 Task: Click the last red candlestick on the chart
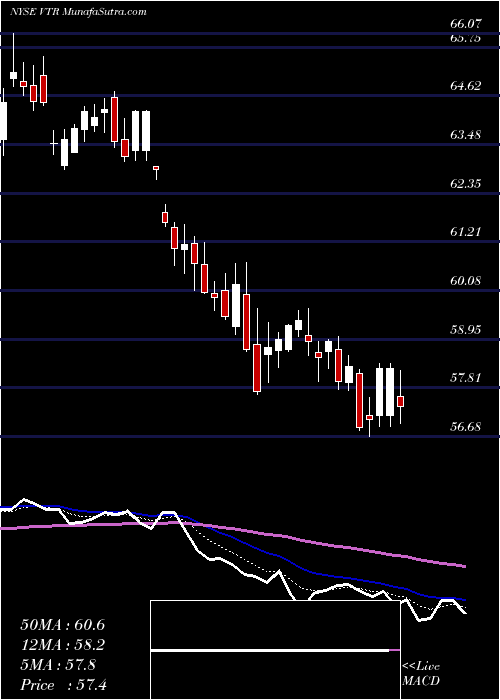pyautogui.click(x=400, y=401)
